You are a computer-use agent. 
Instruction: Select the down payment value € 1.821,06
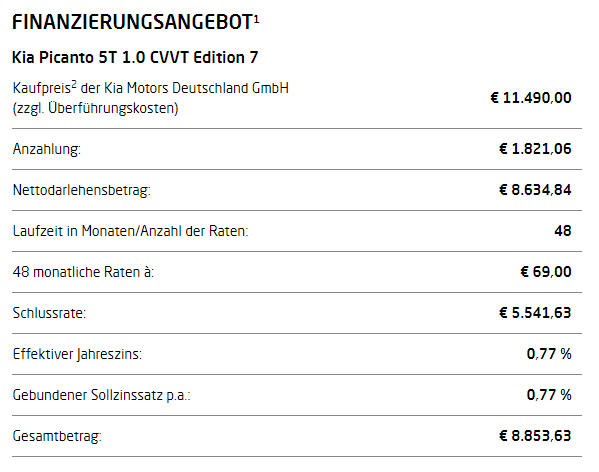pos(535,149)
